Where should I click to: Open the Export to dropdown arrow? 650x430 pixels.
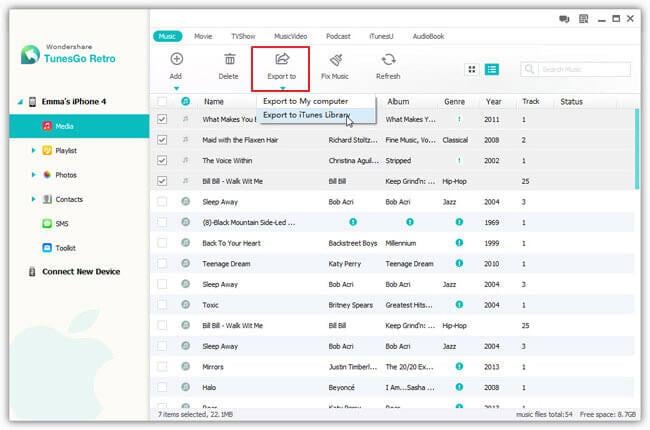[282, 88]
